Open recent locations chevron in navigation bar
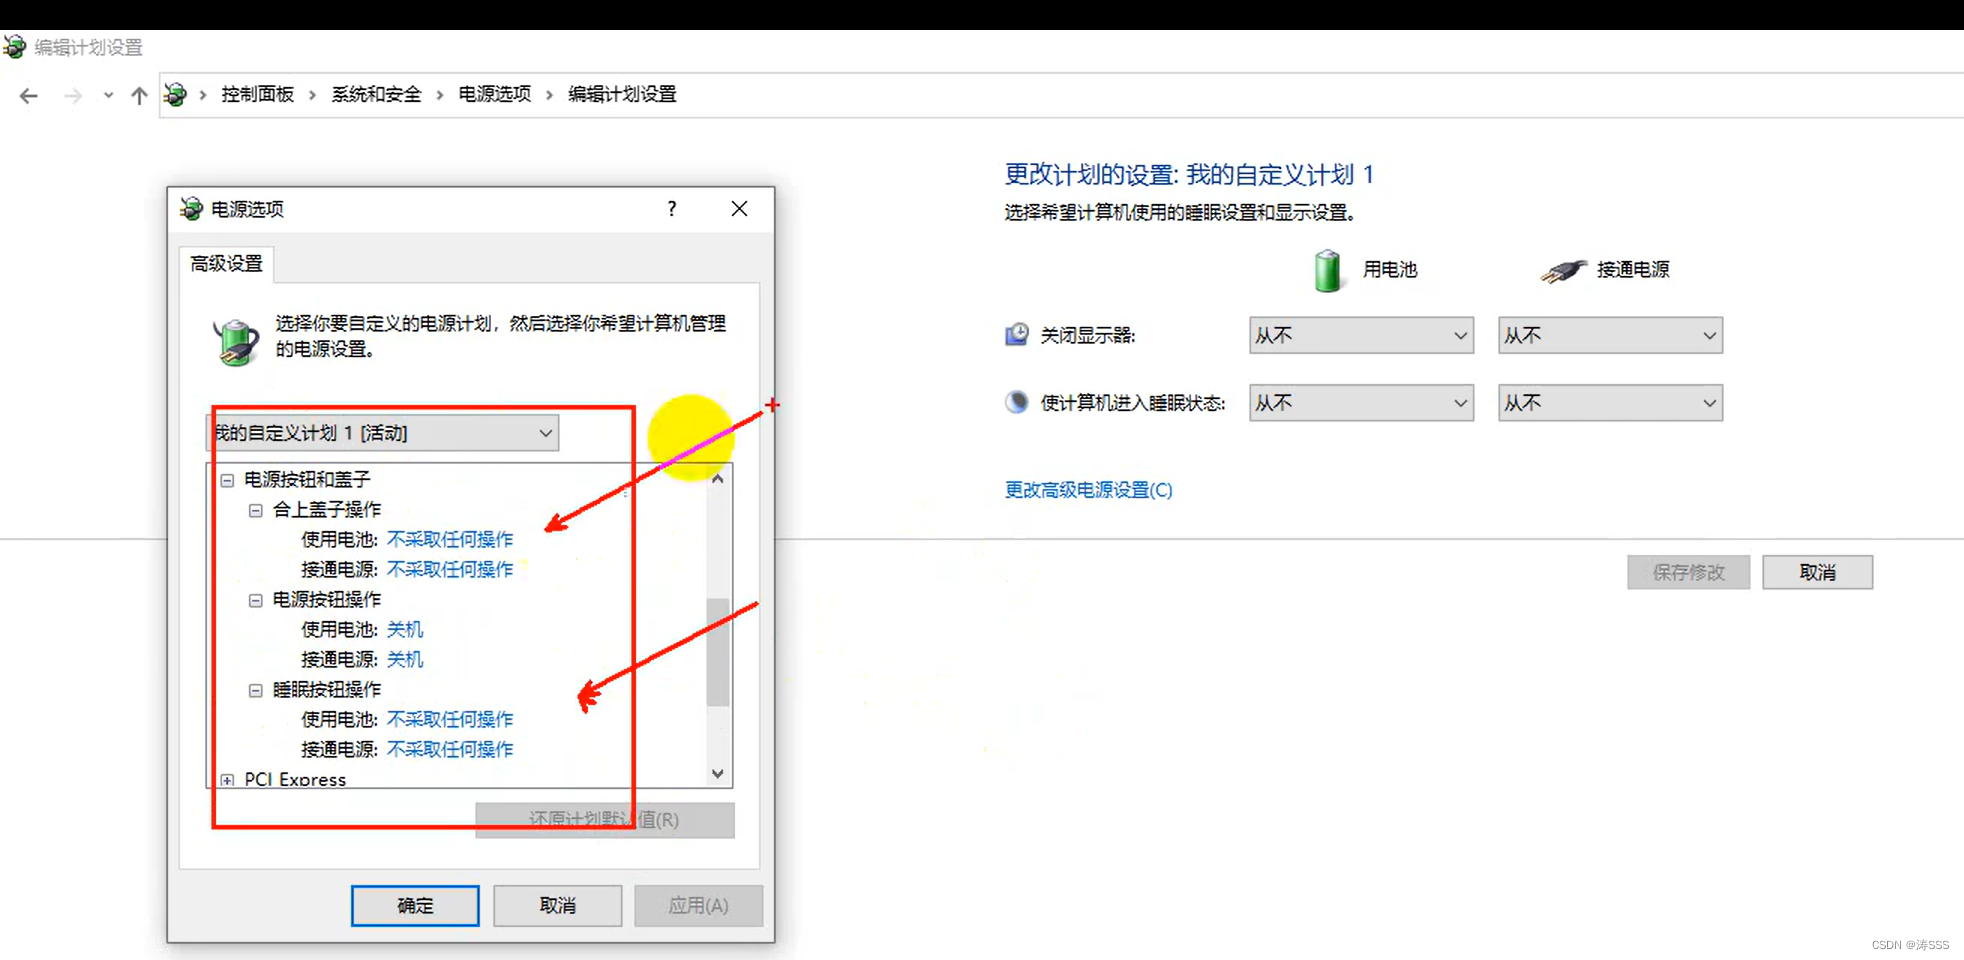This screenshot has height=960, width=1964. (x=108, y=96)
